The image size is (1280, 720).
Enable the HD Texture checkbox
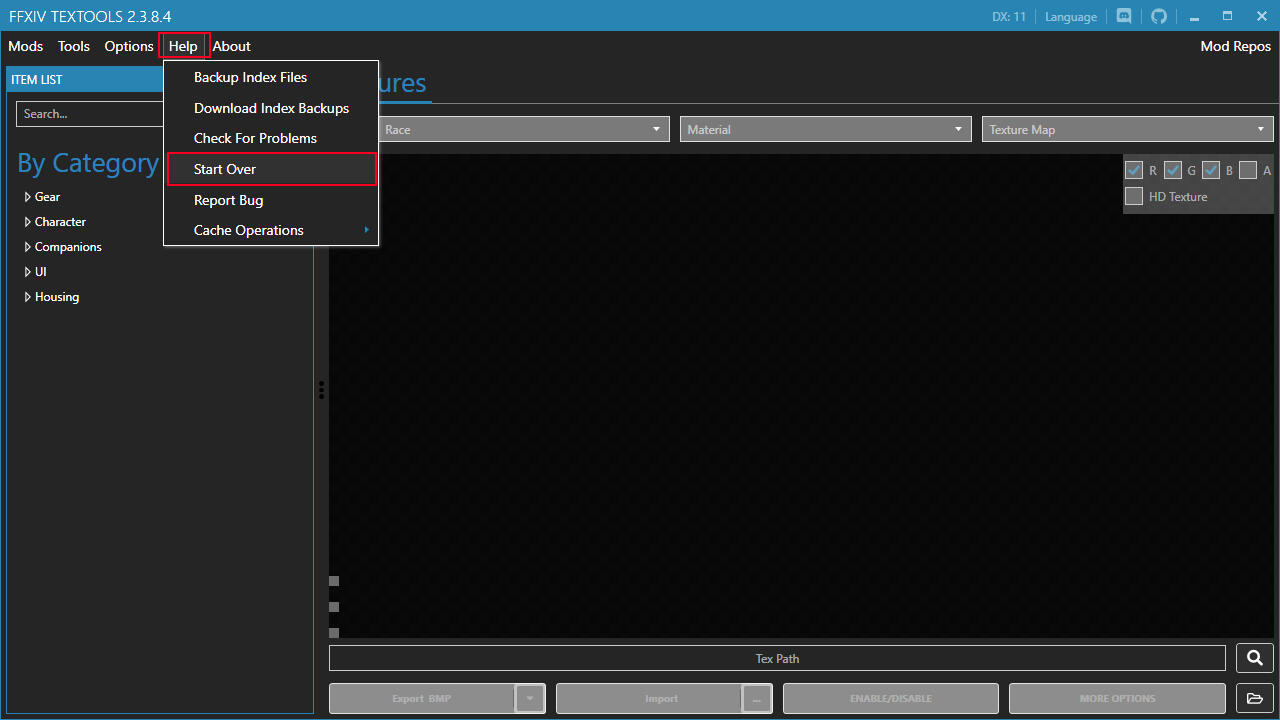click(x=1134, y=196)
